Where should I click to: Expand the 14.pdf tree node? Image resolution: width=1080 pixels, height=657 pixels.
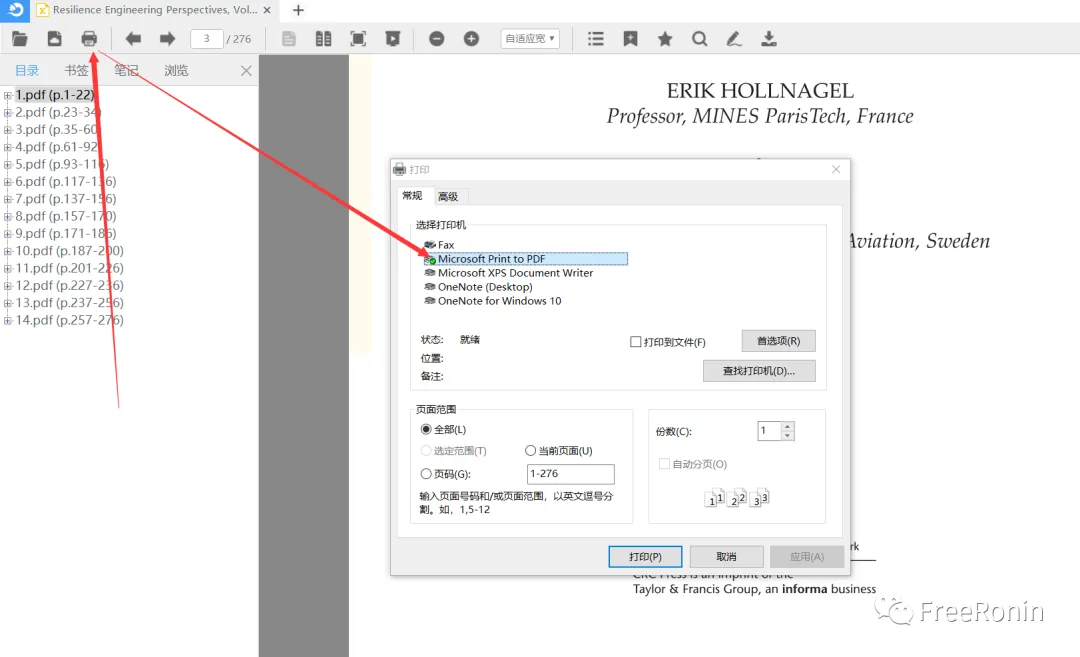pos(8,320)
